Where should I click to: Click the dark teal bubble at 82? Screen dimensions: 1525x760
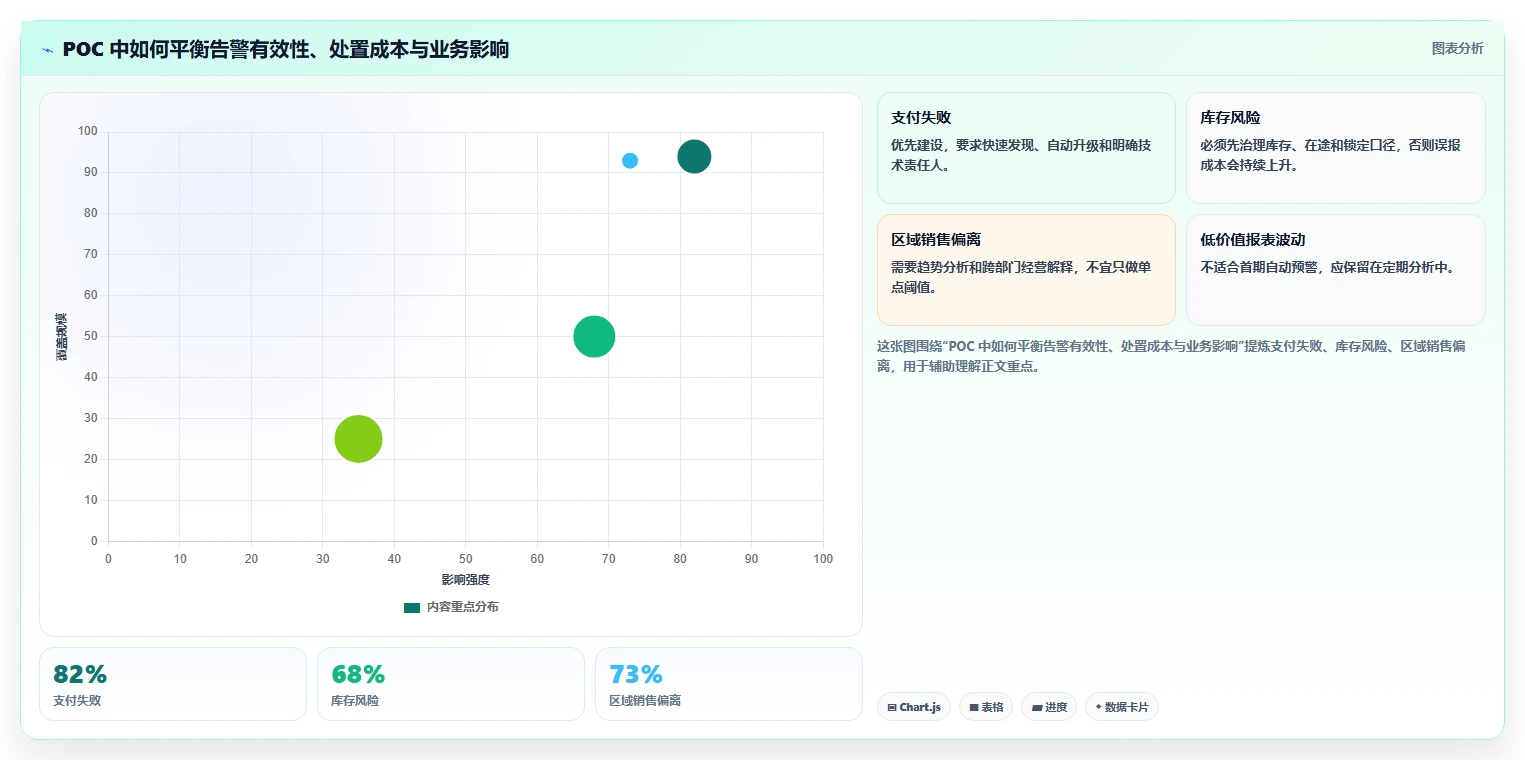pos(694,156)
